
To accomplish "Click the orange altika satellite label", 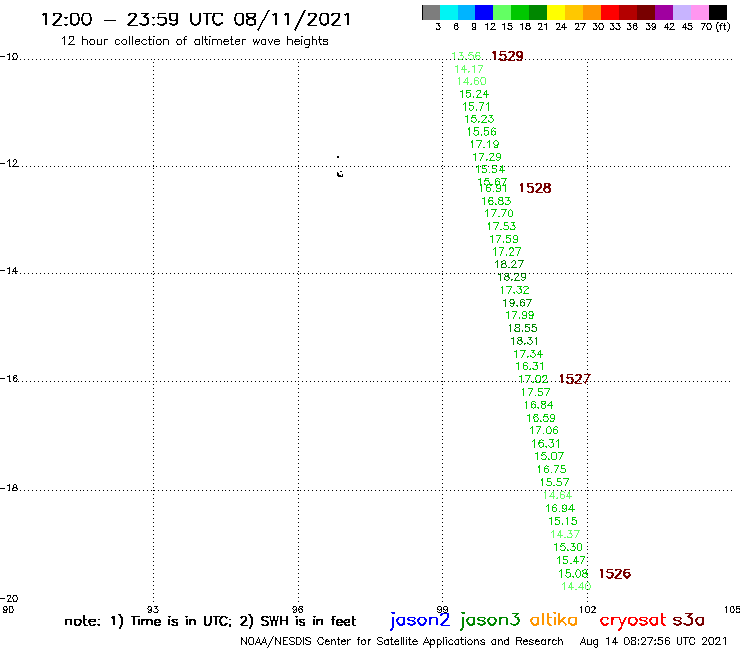I will coord(553,619).
